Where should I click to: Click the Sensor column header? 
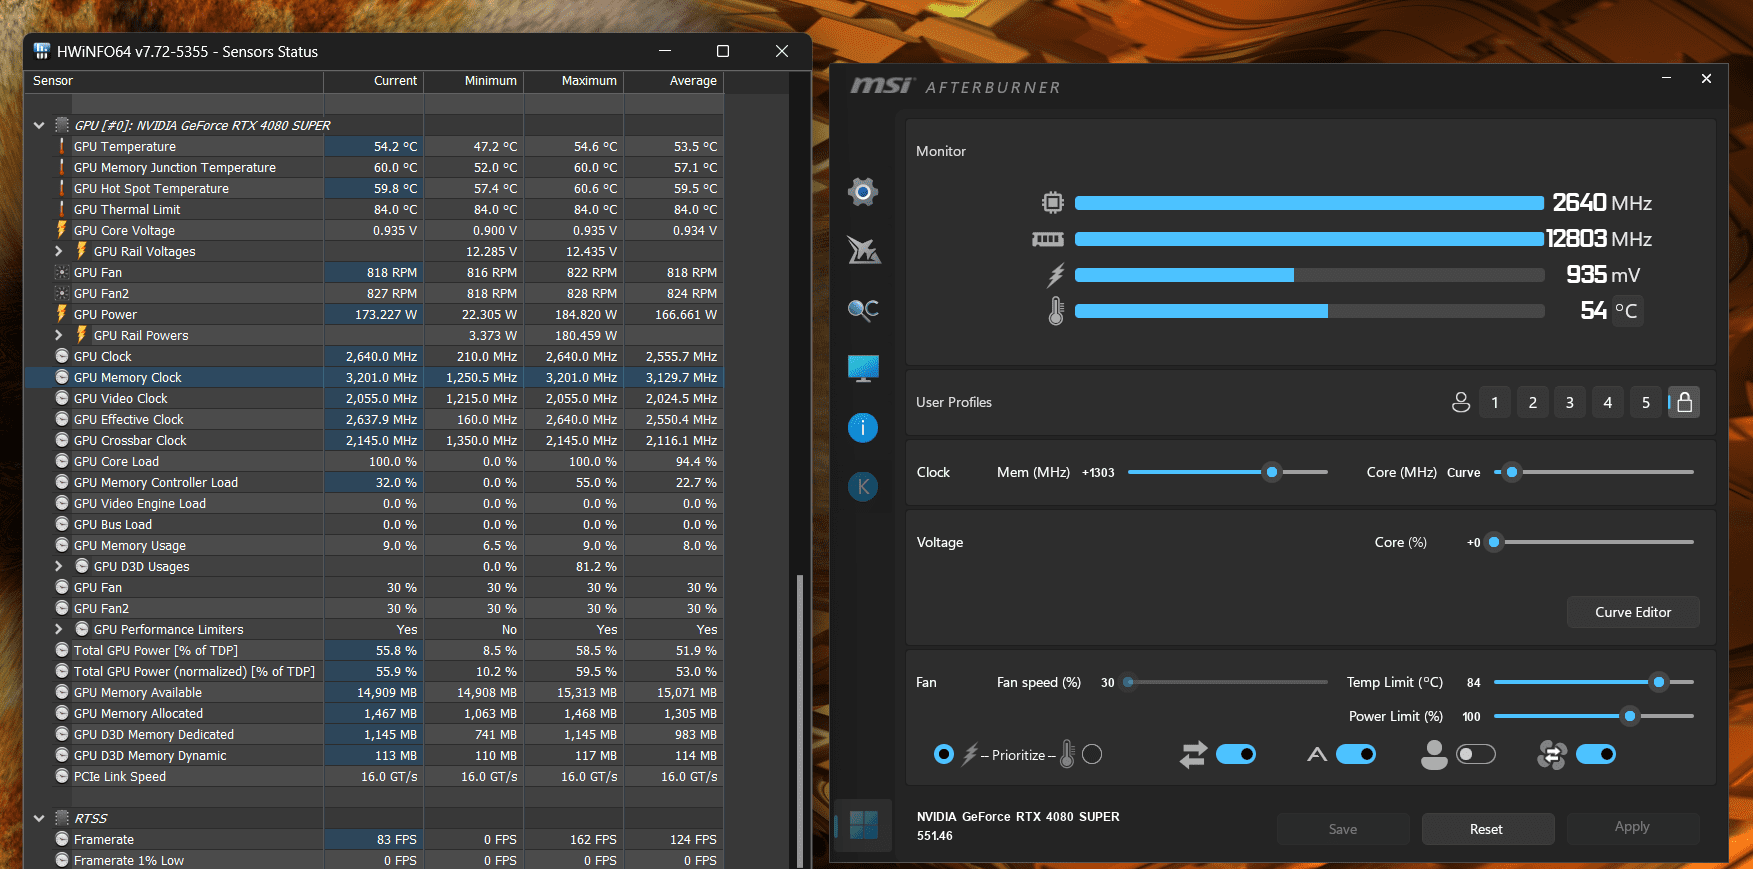174,81
